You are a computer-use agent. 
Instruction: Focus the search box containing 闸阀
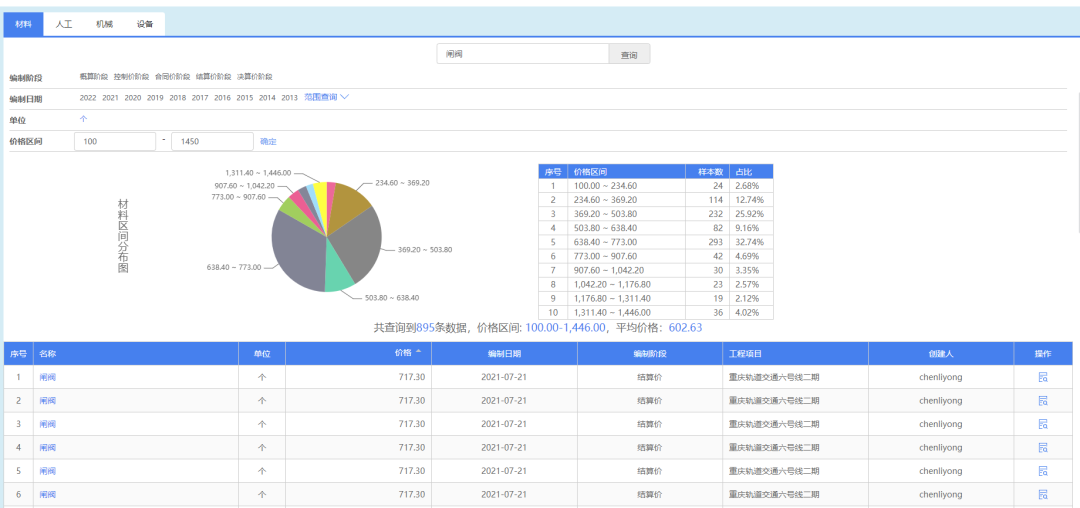[x=523, y=54]
